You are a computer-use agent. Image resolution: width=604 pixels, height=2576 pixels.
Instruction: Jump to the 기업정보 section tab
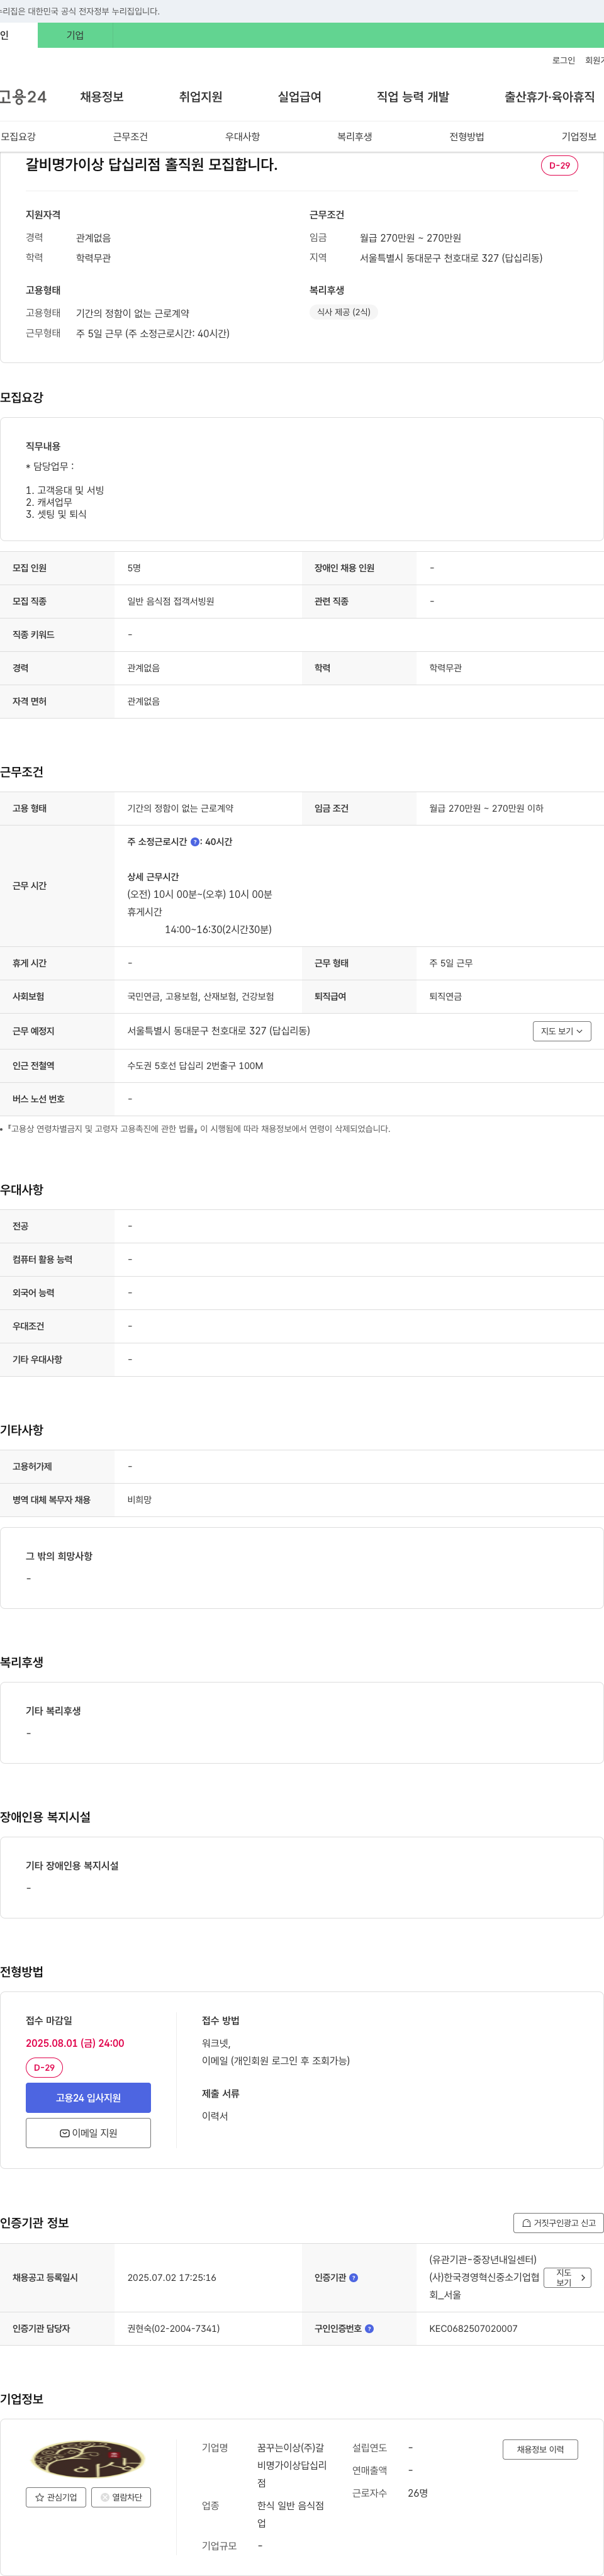click(579, 137)
